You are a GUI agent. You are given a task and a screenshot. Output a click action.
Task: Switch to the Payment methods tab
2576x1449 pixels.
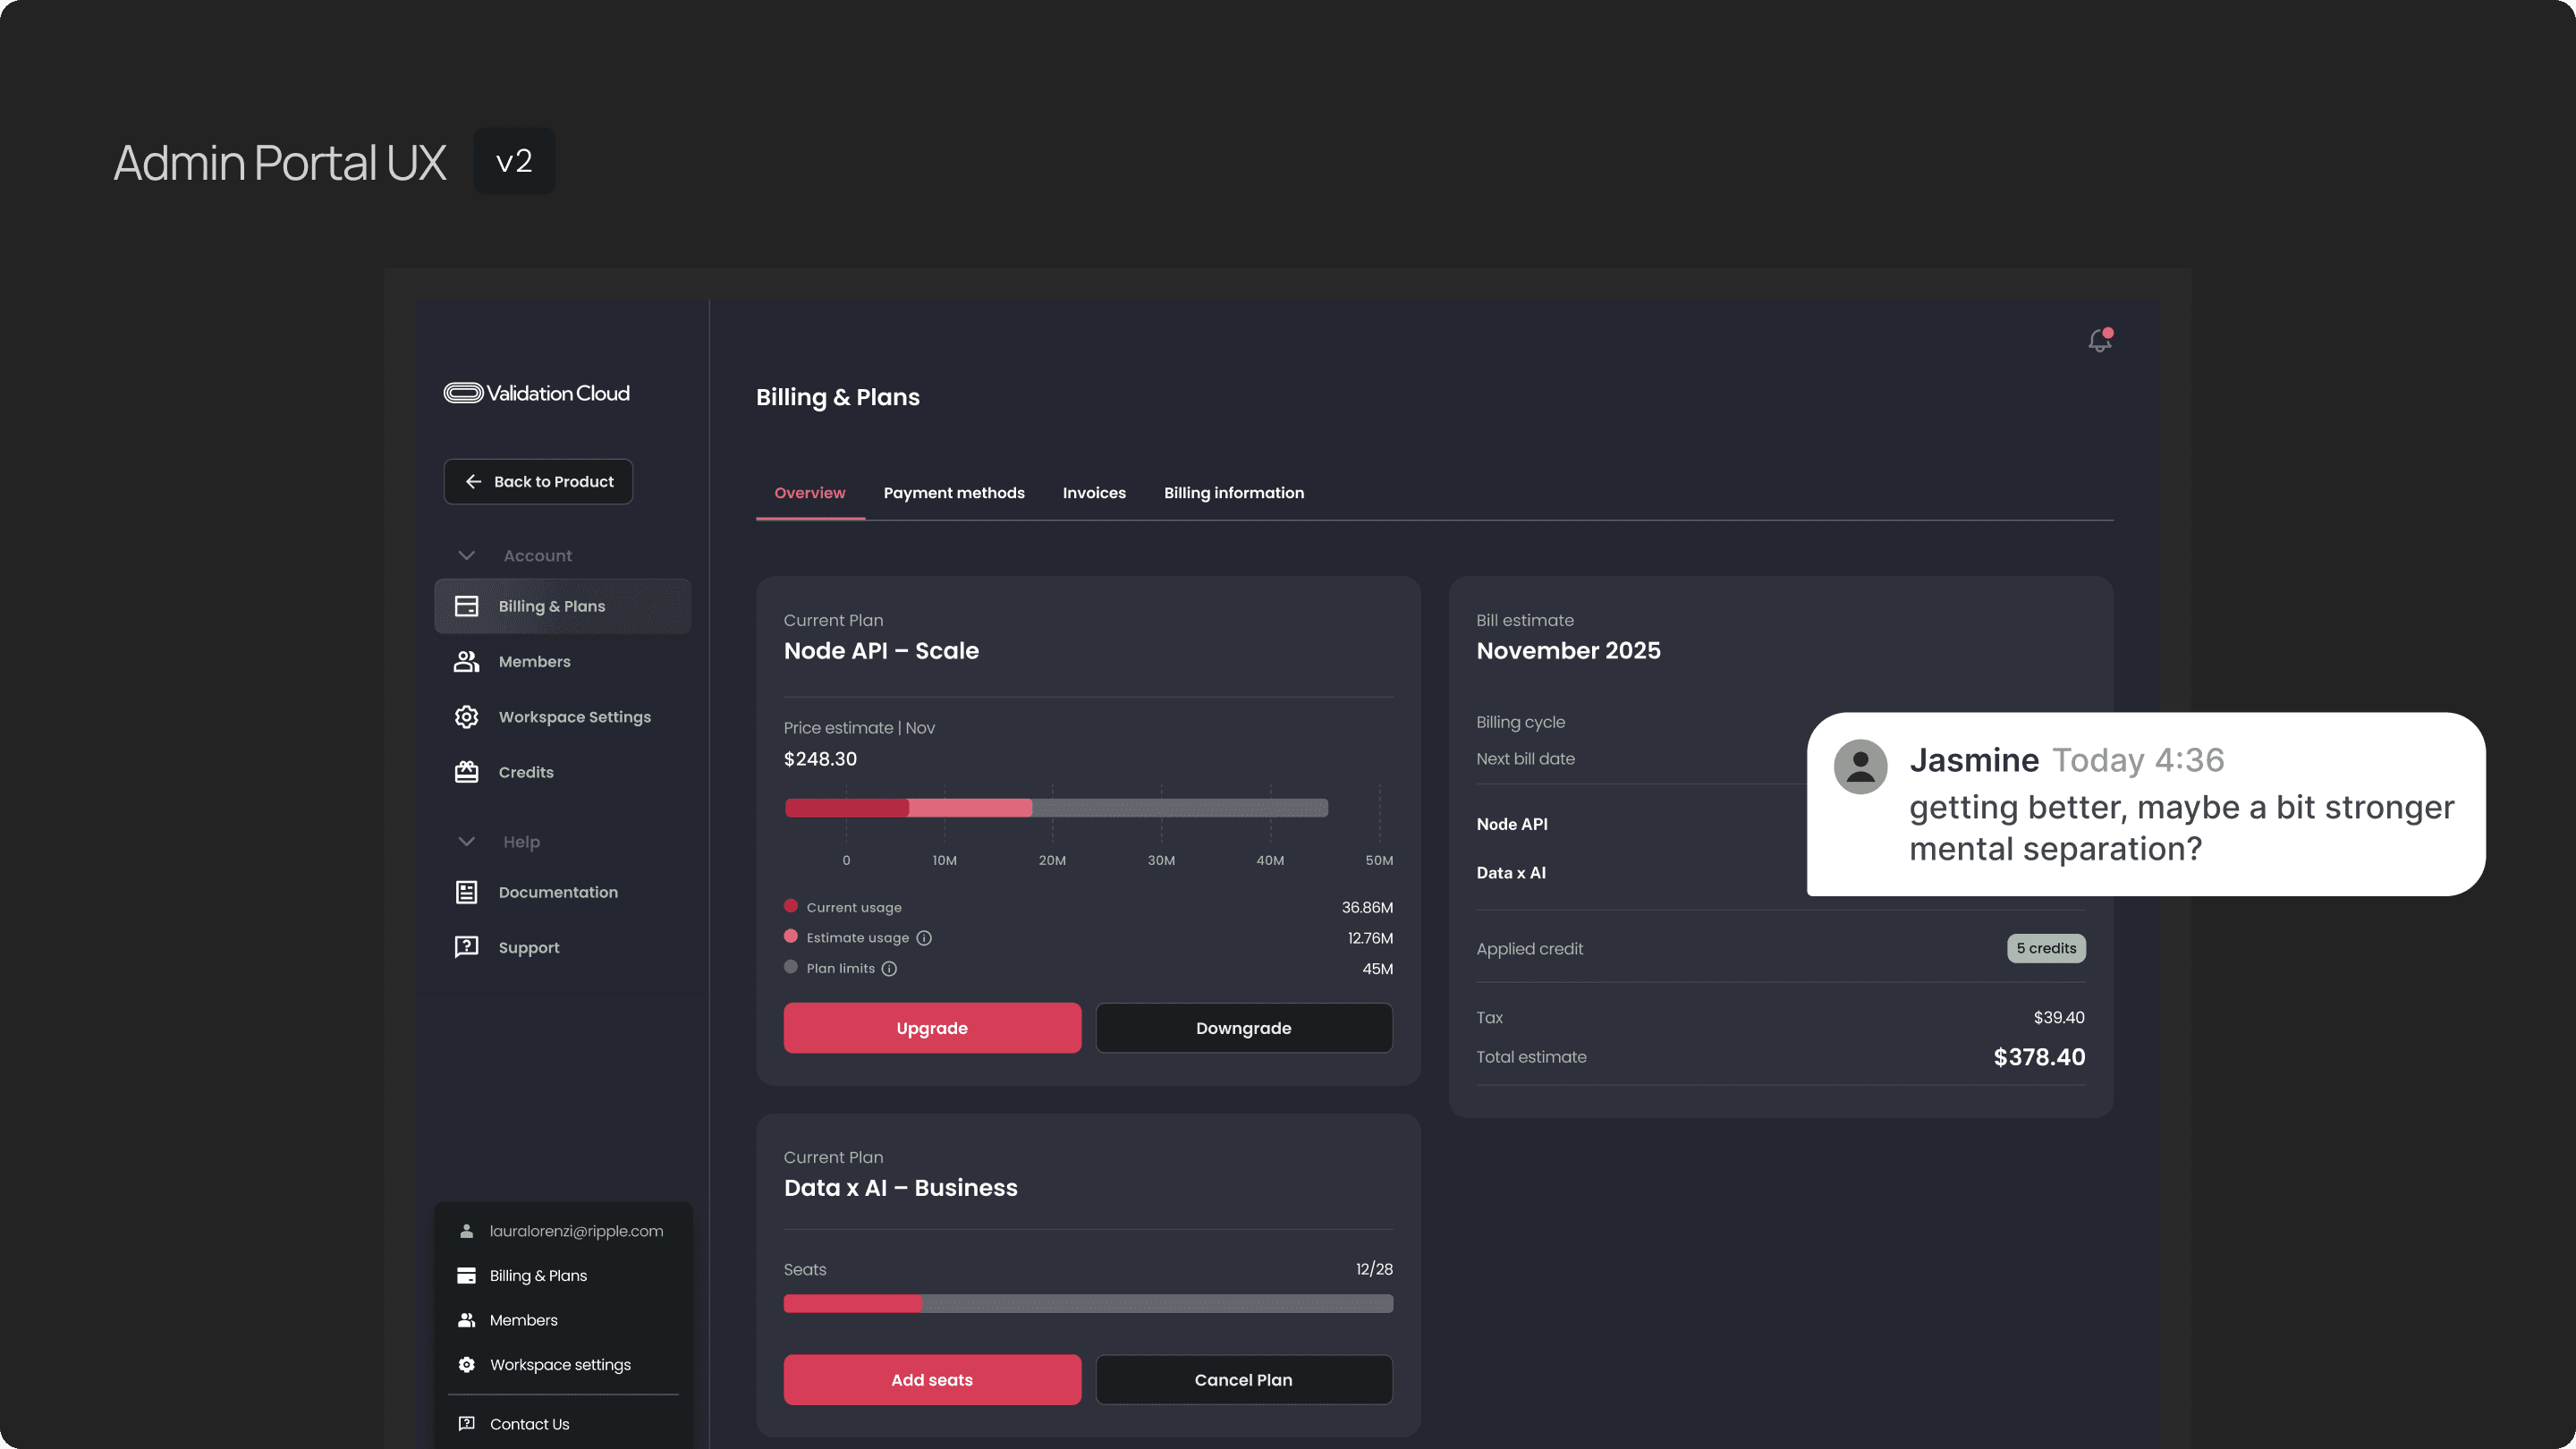coord(953,493)
